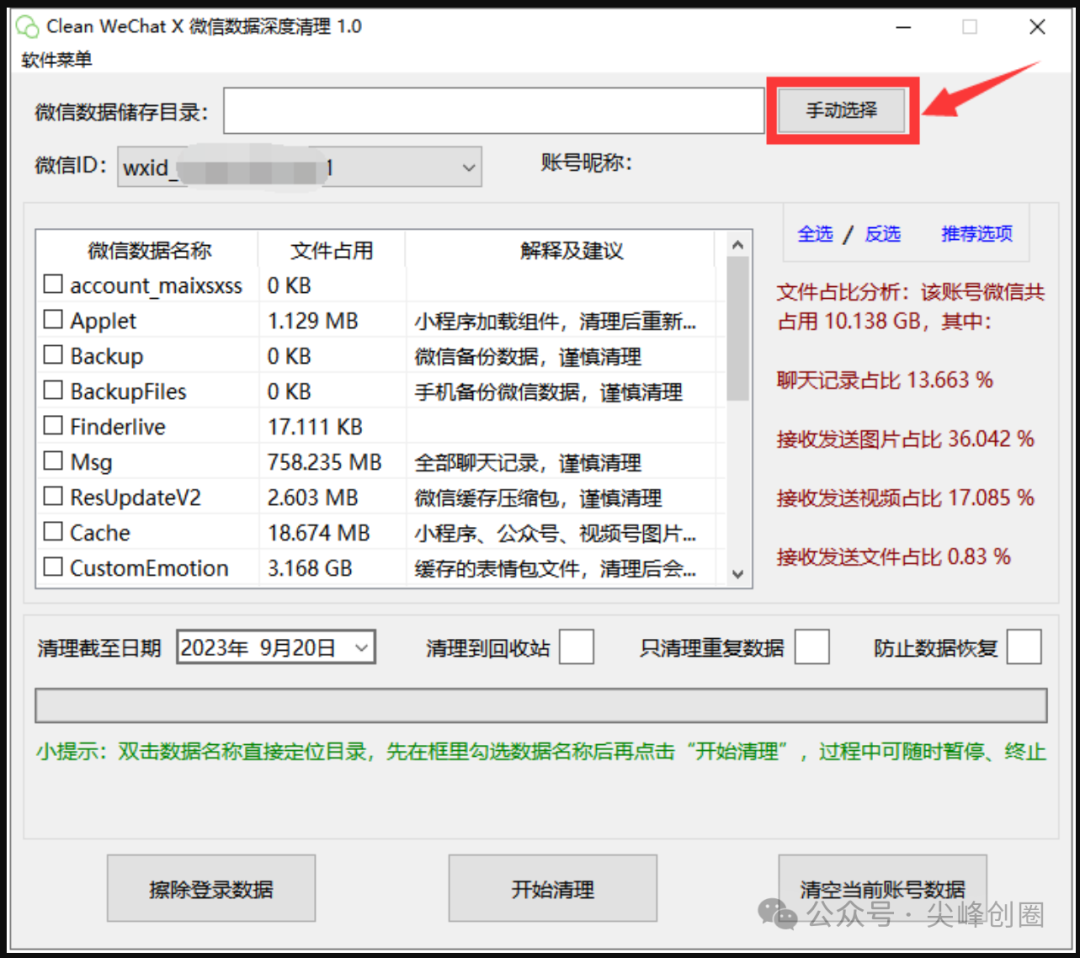The width and height of the screenshot is (1080, 958).
Task: Select the 17.111 KB size cell
Action: (x=315, y=427)
